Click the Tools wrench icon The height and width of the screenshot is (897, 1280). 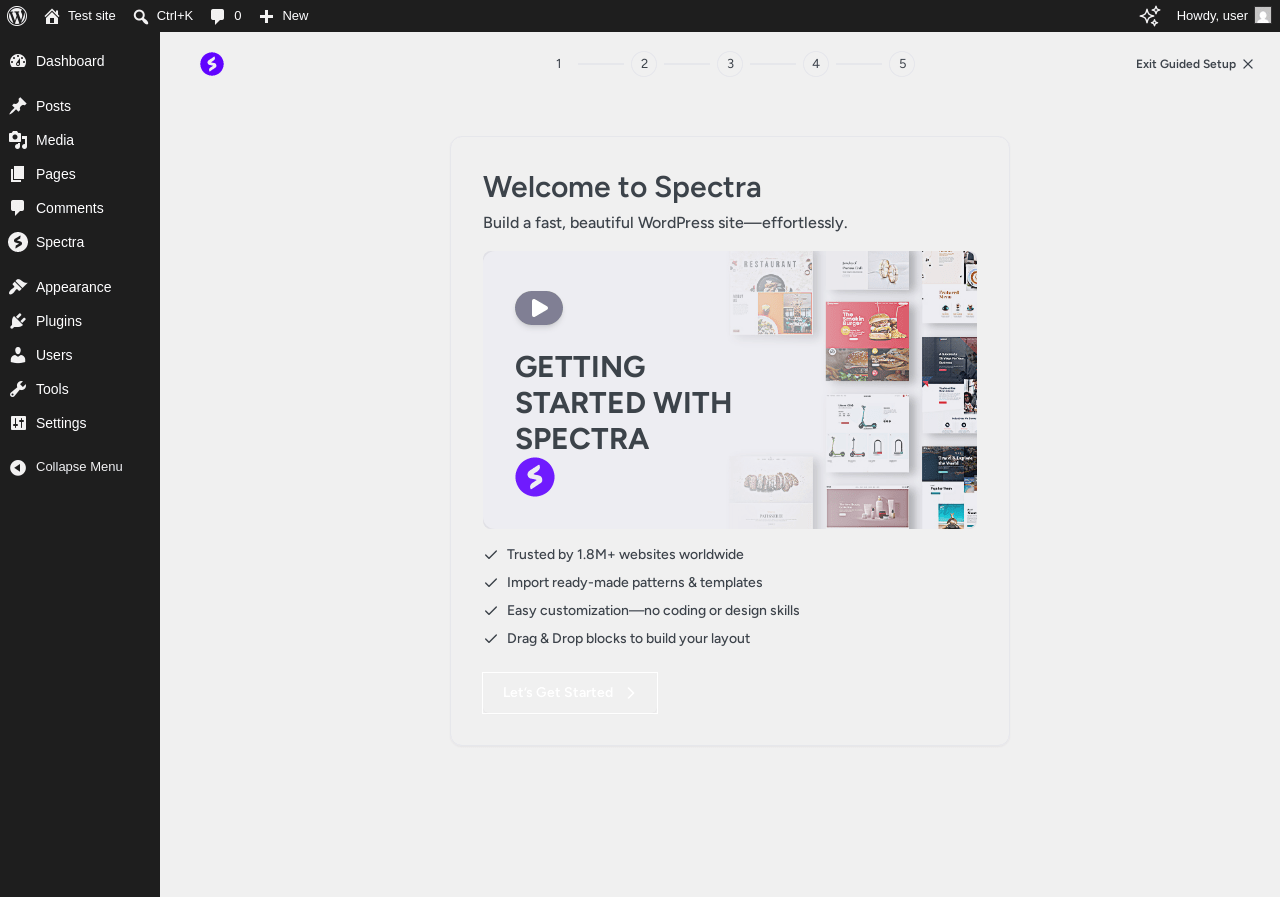click(18, 389)
